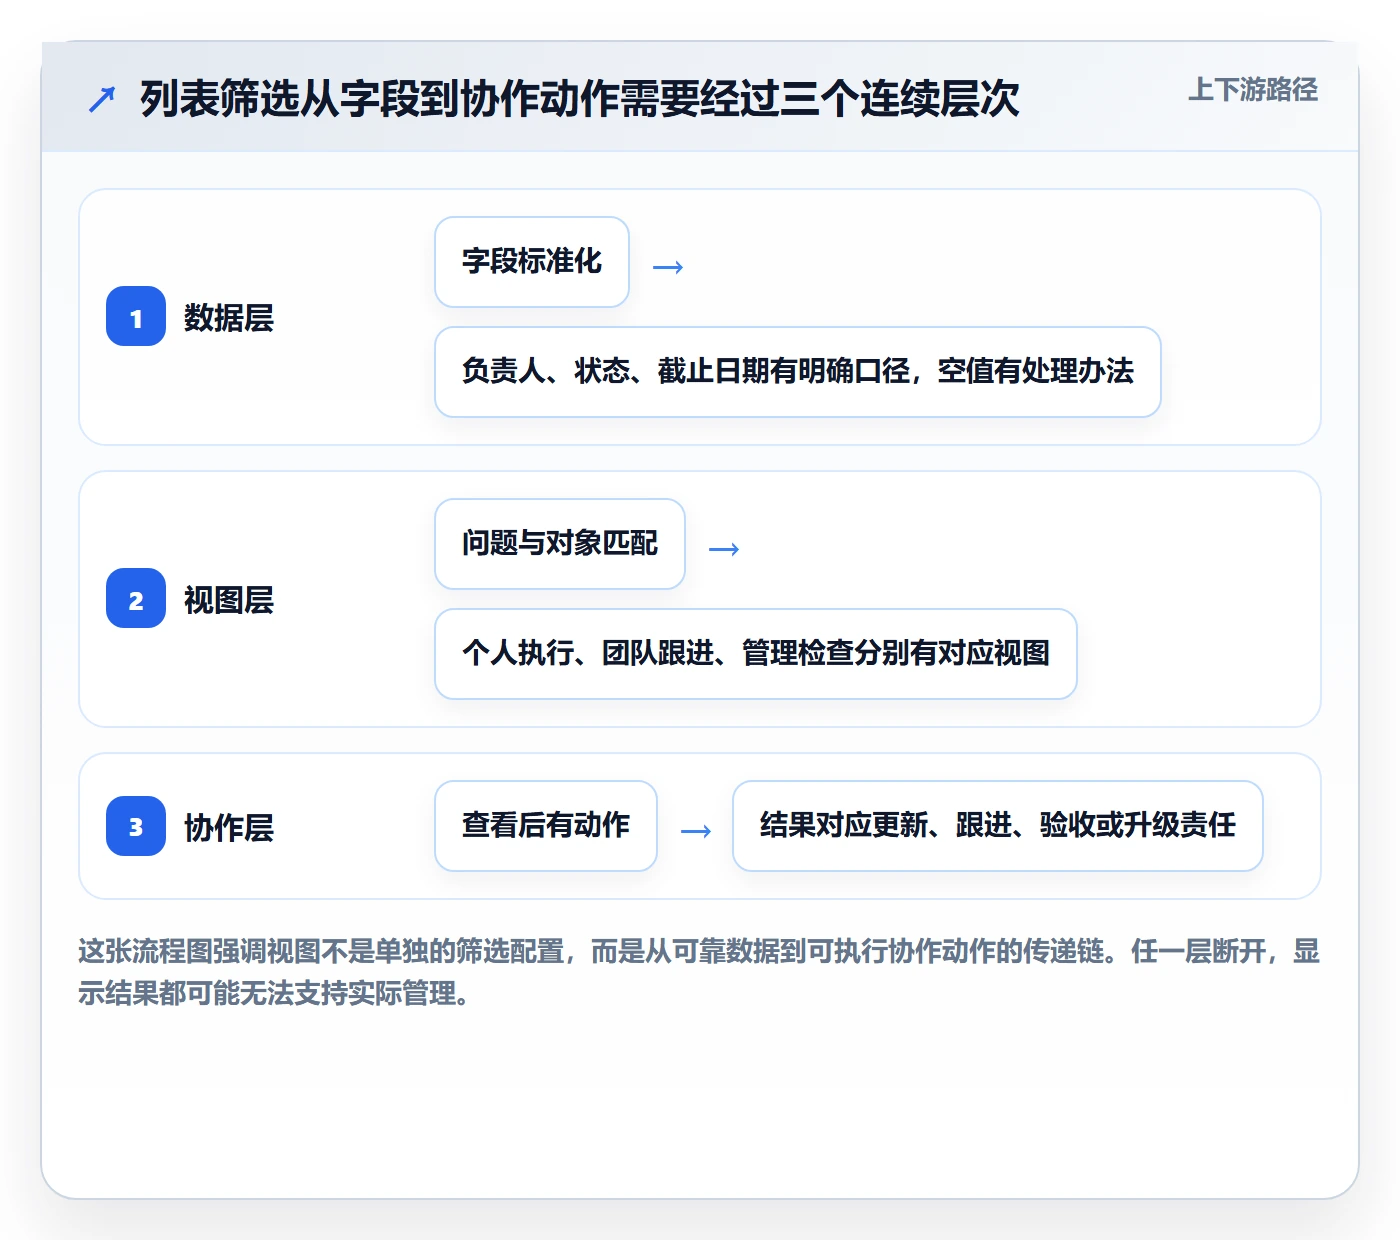
Task: Click the box 个人执行、团队跟进、管理检查分别有对应视图
Action: (x=756, y=654)
